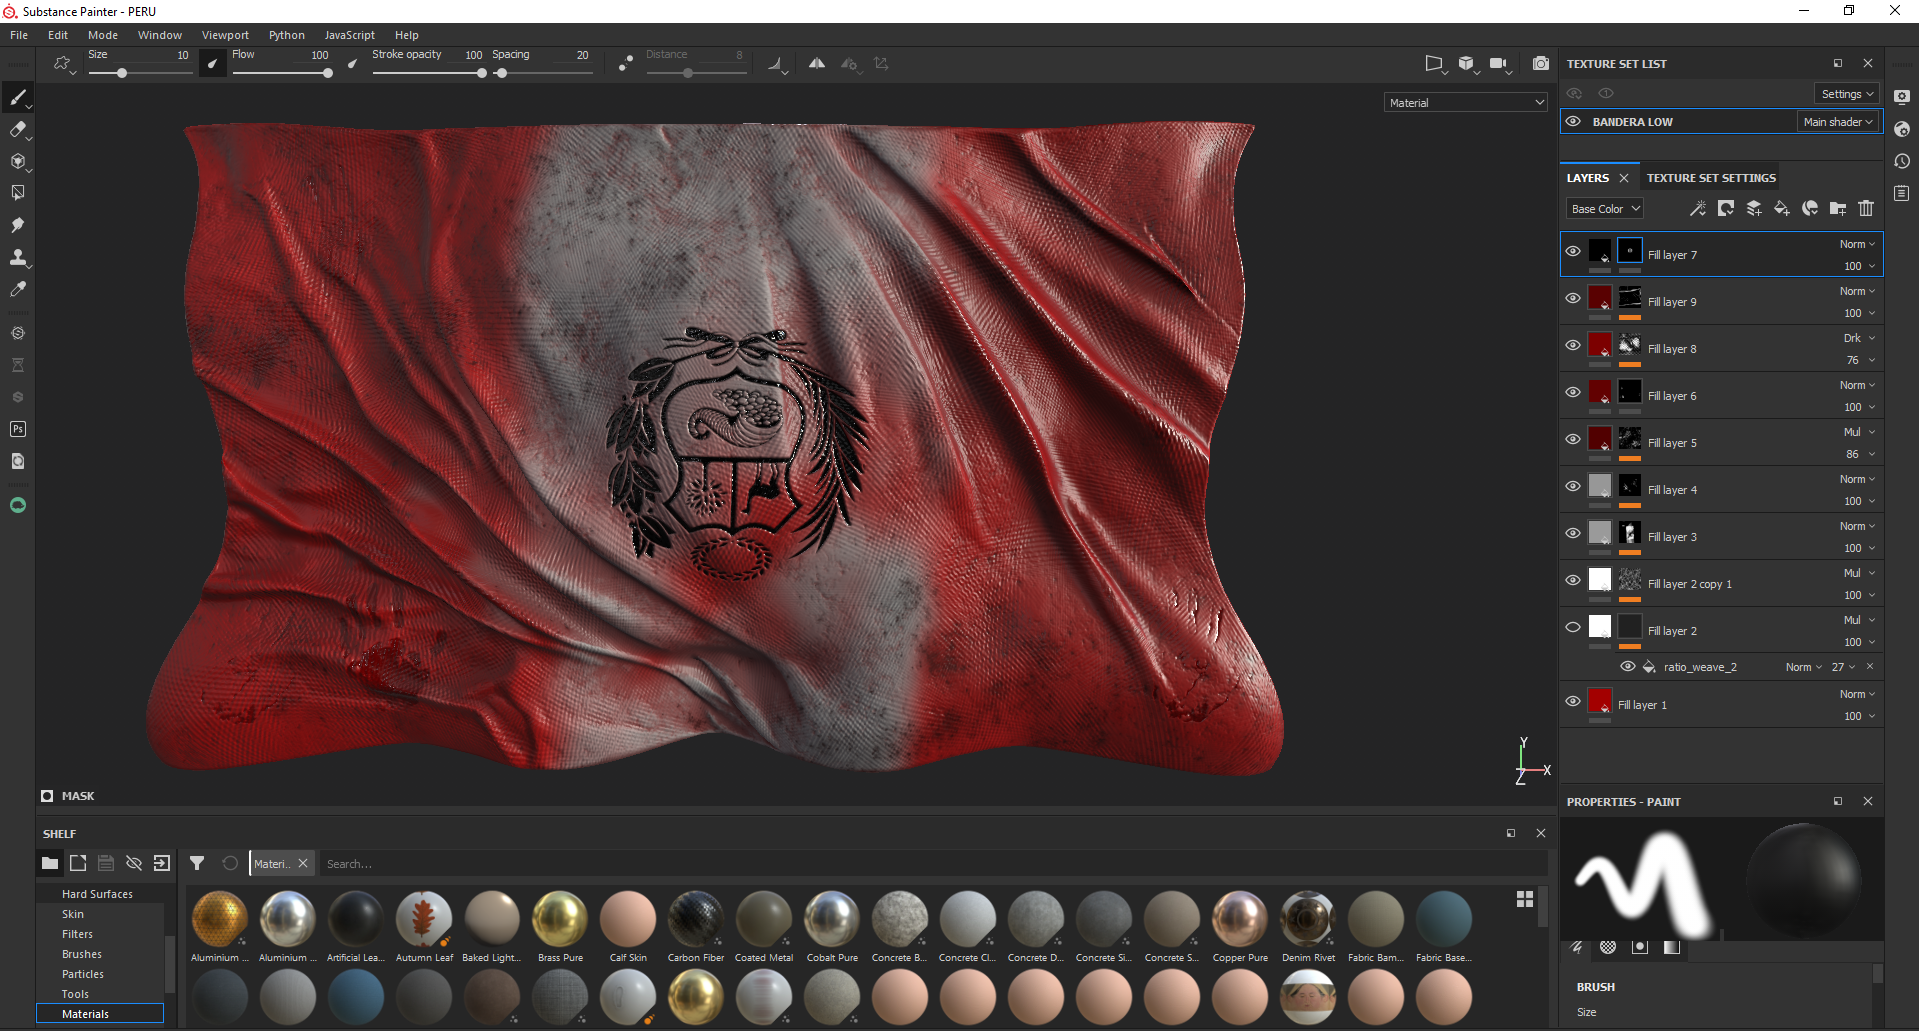The height and width of the screenshot is (1031, 1919).
Task: Hide Fill layer 8
Action: (x=1573, y=345)
